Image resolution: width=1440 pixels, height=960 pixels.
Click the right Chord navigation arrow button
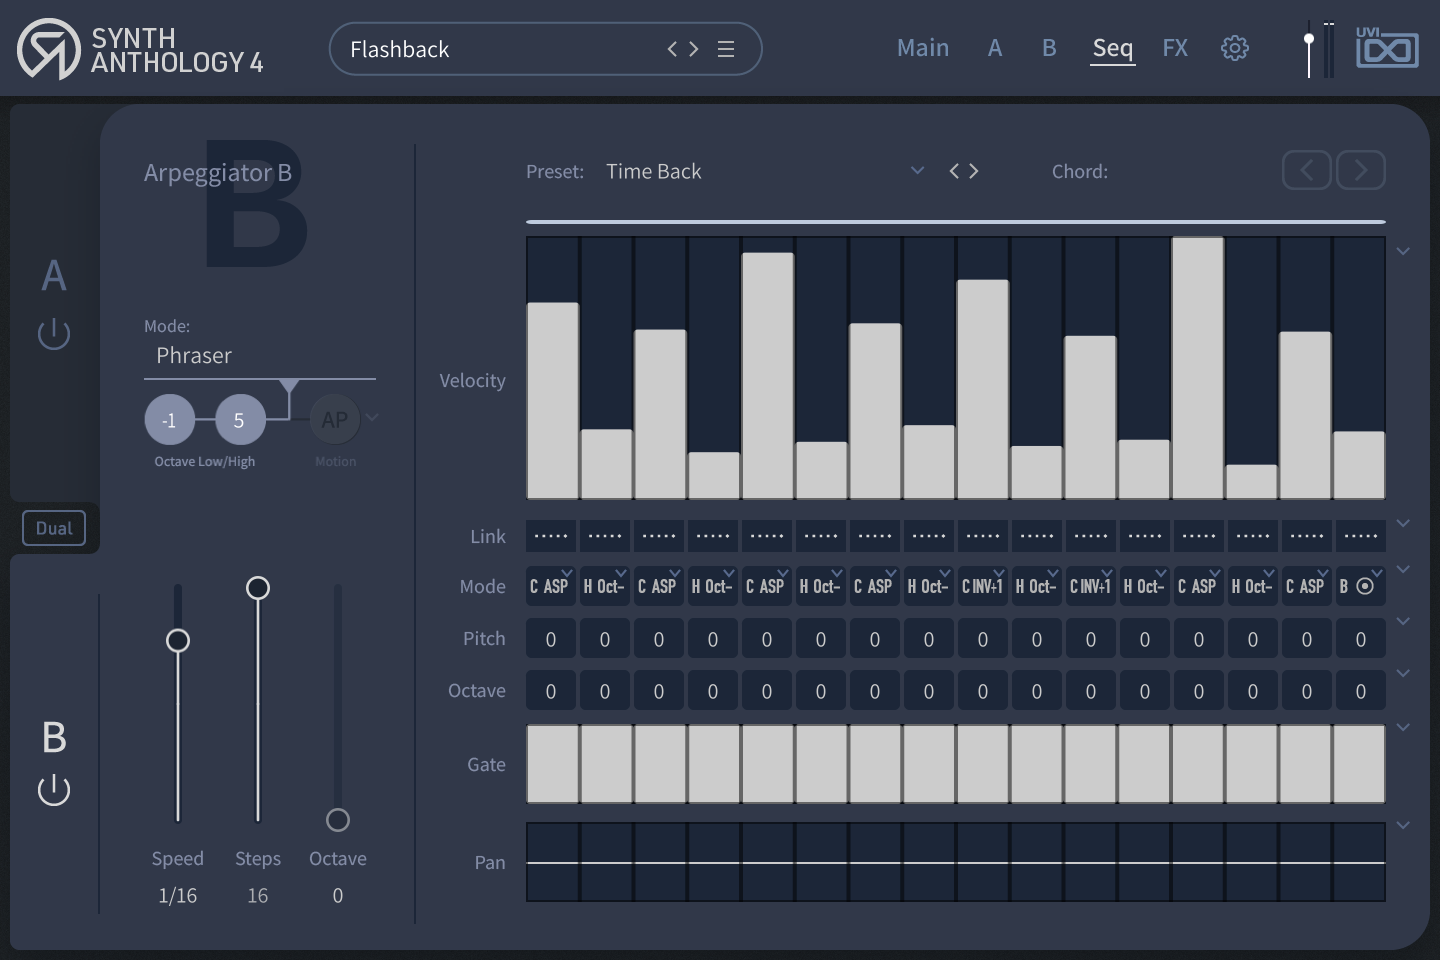point(1360,170)
